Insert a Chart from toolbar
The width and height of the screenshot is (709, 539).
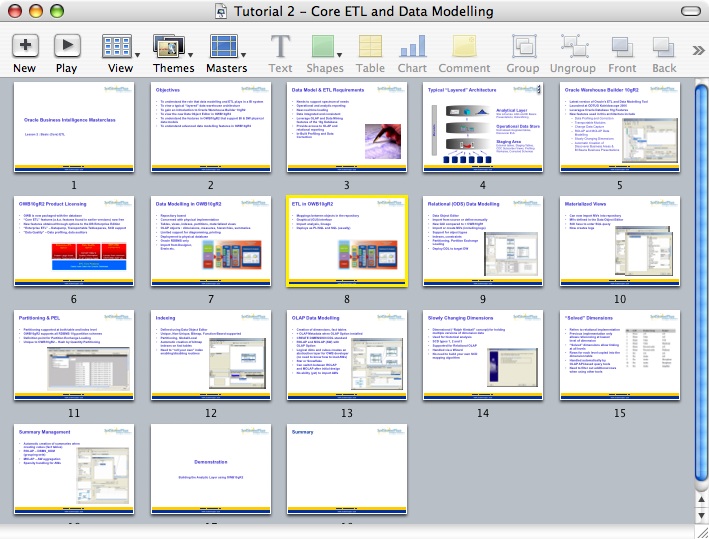pyautogui.click(x=412, y=46)
